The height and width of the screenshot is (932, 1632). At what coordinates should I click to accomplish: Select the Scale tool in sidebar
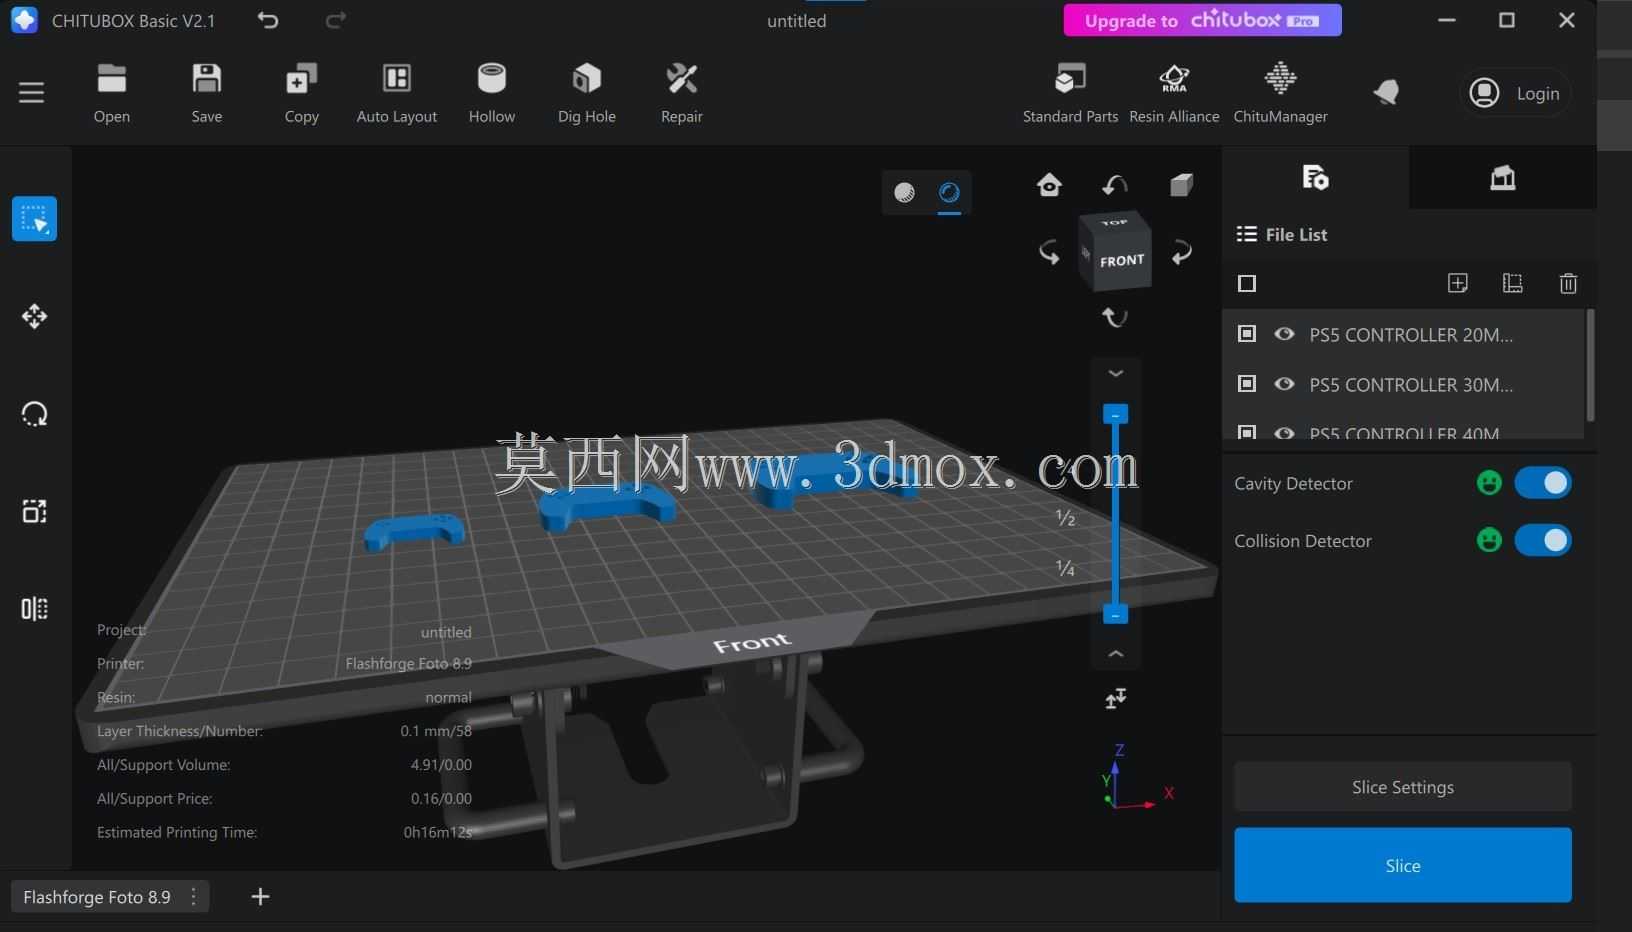pyautogui.click(x=34, y=512)
